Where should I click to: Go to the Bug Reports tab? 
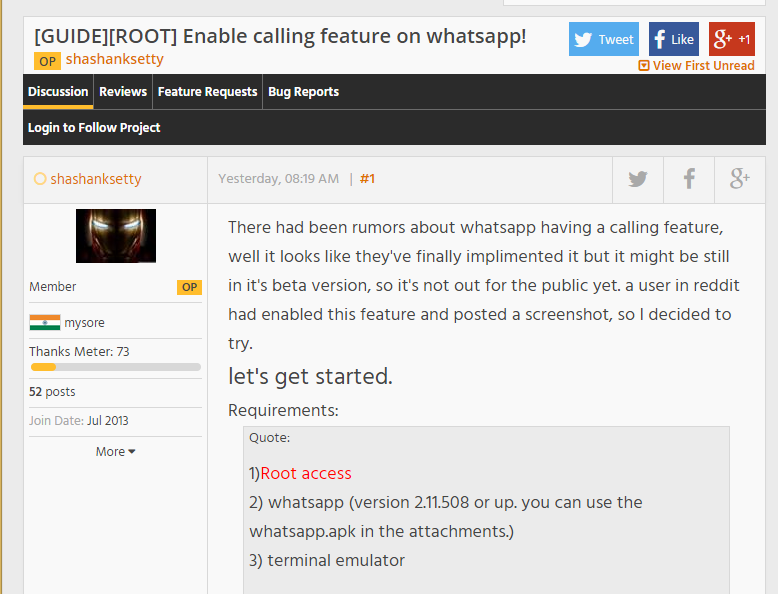[303, 92]
